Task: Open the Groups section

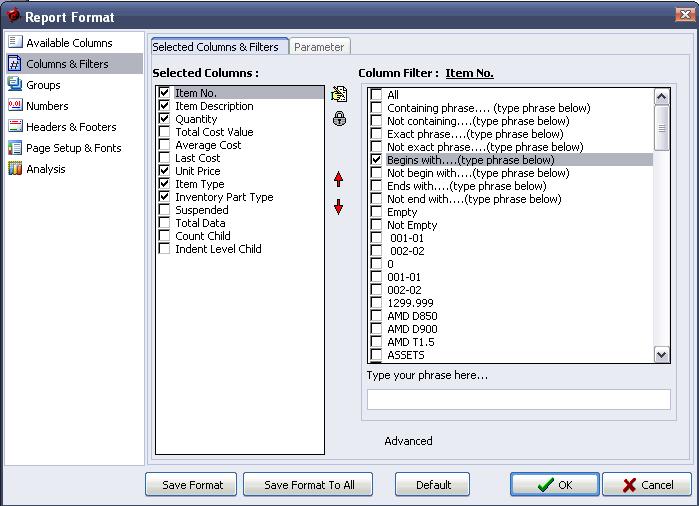Action: pos(43,85)
